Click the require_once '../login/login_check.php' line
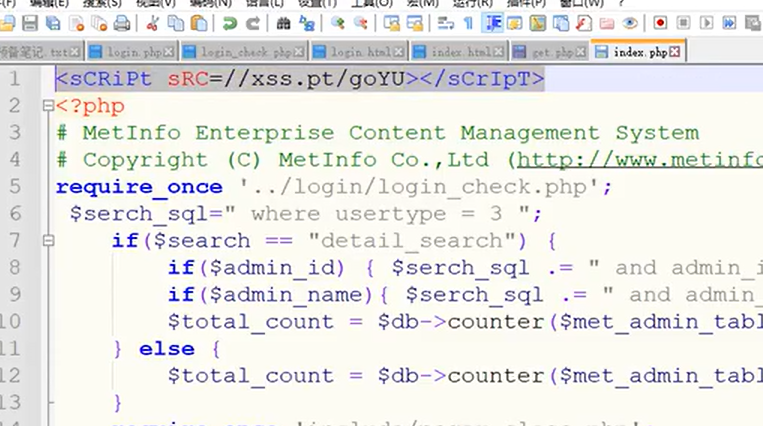Image resolution: width=763 pixels, height=426 pixels. point(333,187)
